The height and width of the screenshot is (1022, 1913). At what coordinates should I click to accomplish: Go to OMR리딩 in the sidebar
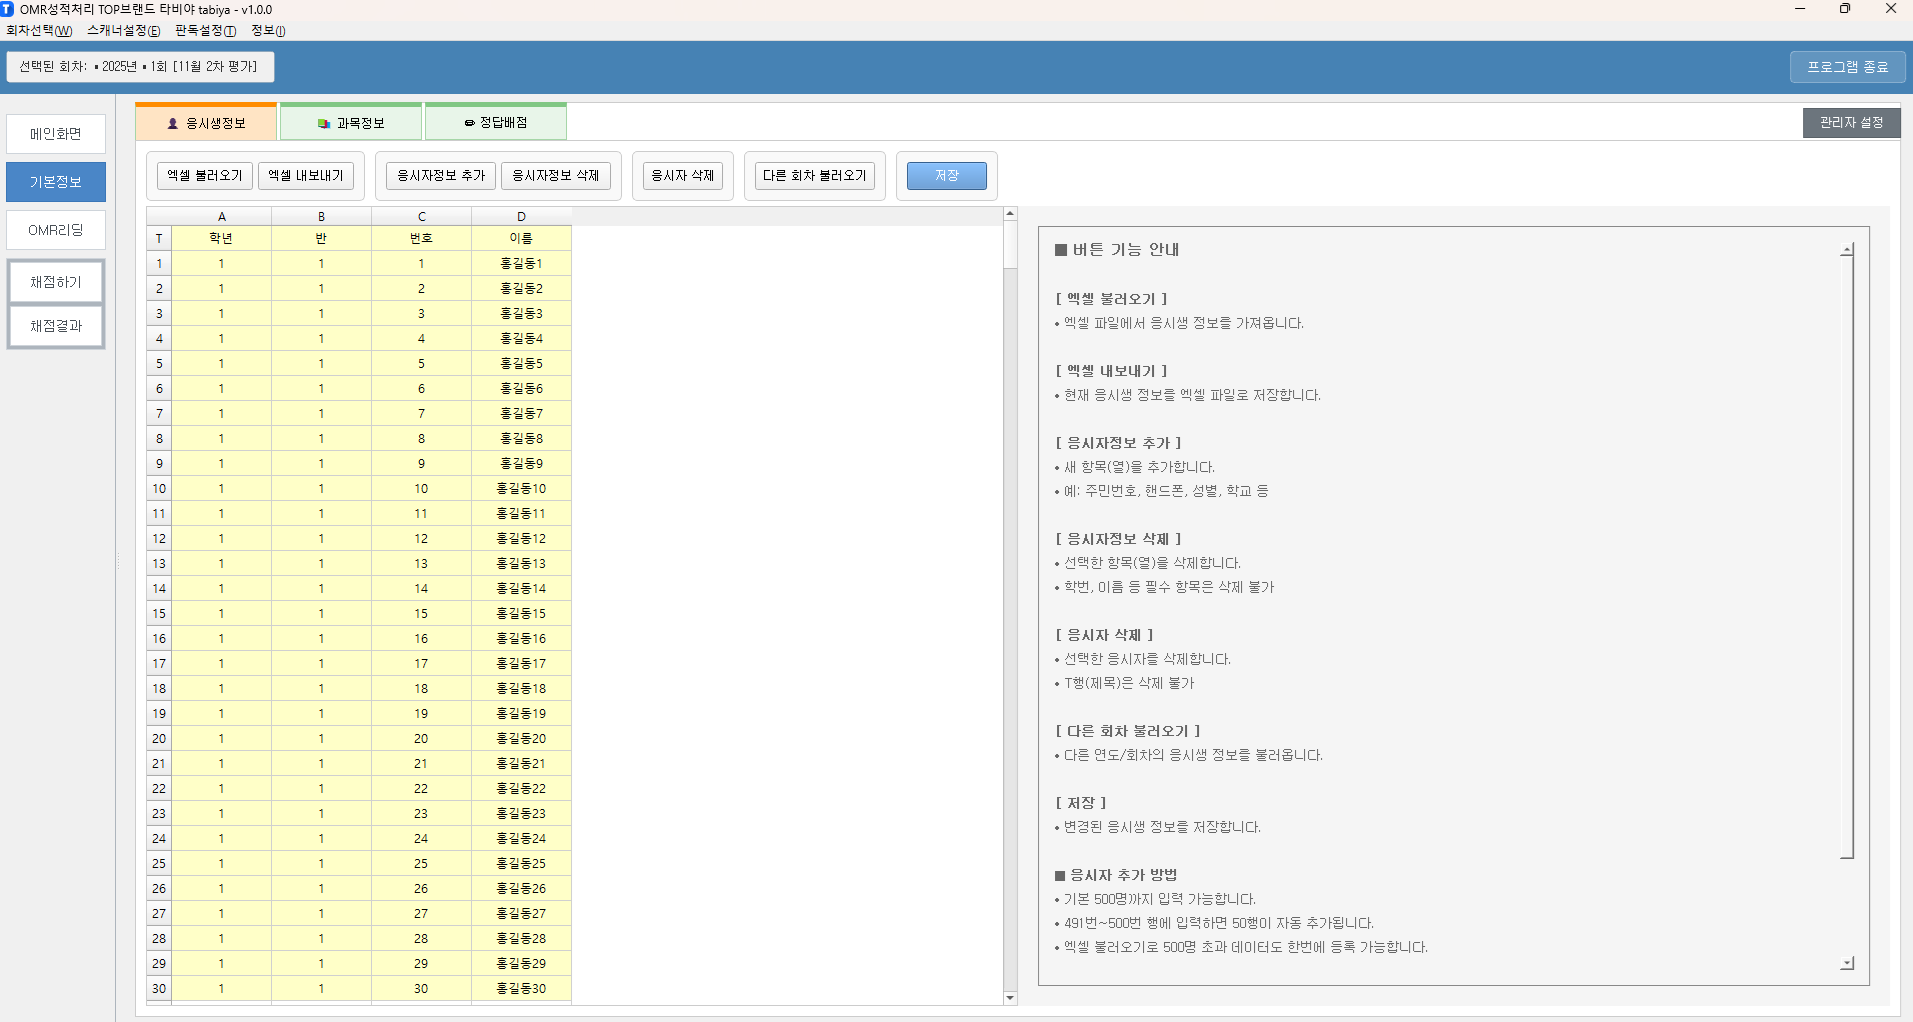pos(56,230)
